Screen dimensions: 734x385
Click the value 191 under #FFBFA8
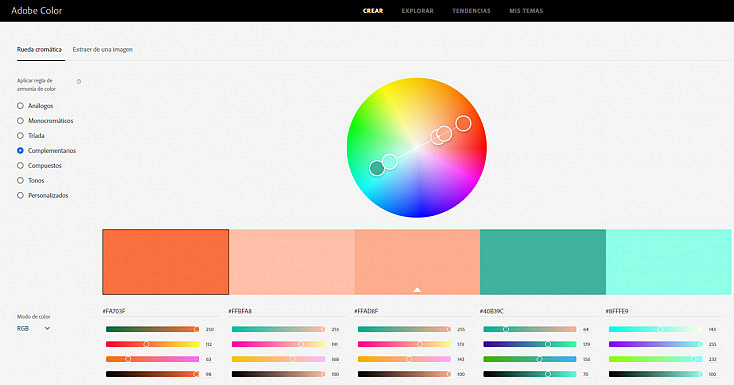335,345
